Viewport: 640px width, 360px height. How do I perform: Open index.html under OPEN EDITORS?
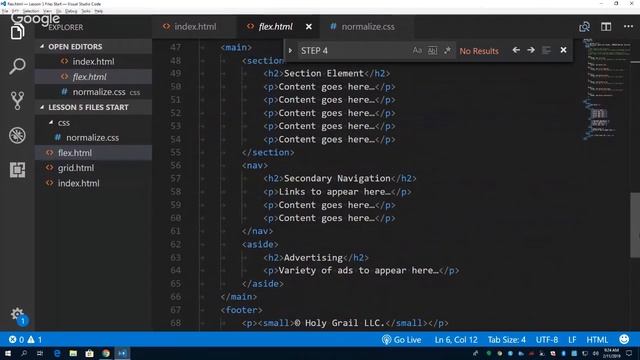93,62
